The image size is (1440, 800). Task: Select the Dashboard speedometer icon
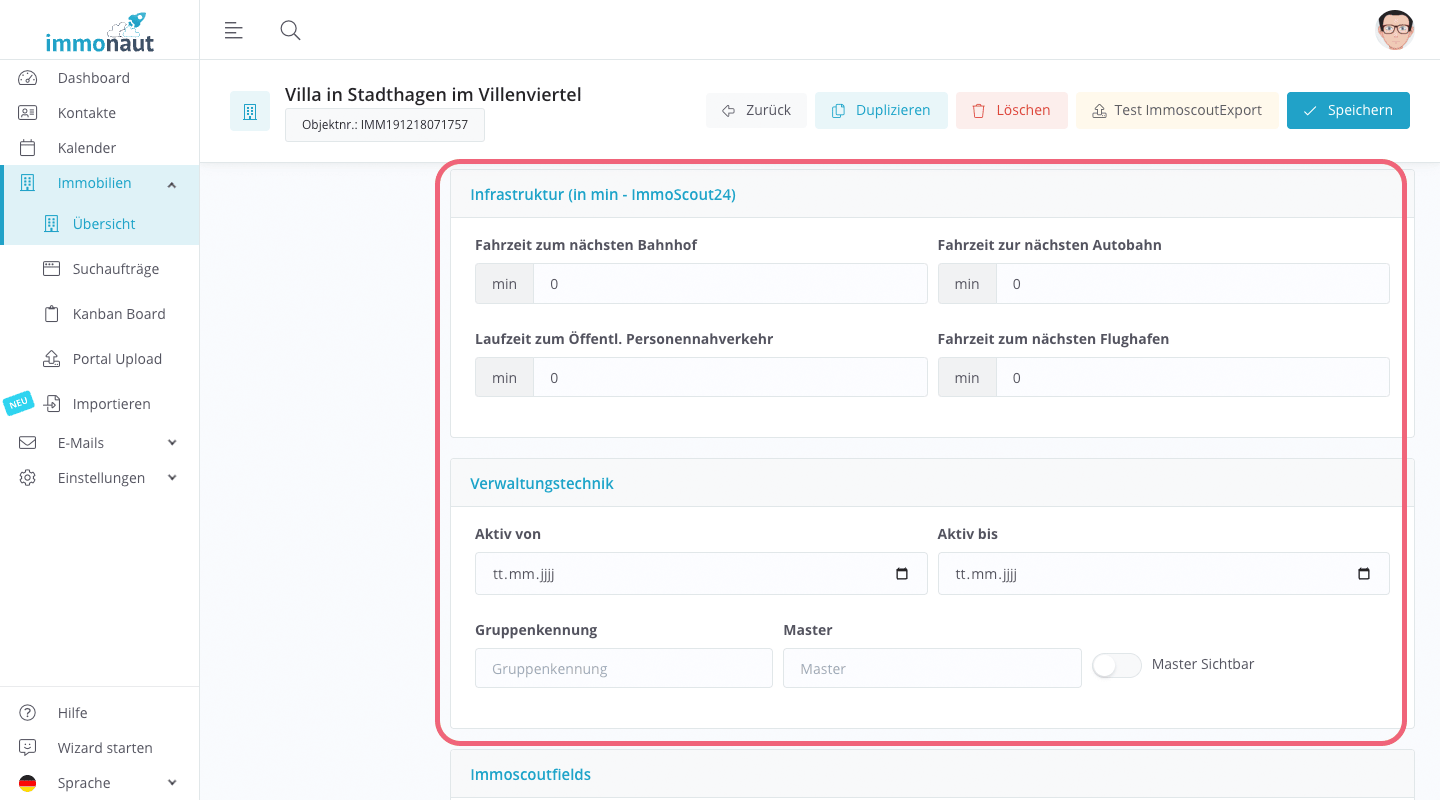(x=27, y=77)
